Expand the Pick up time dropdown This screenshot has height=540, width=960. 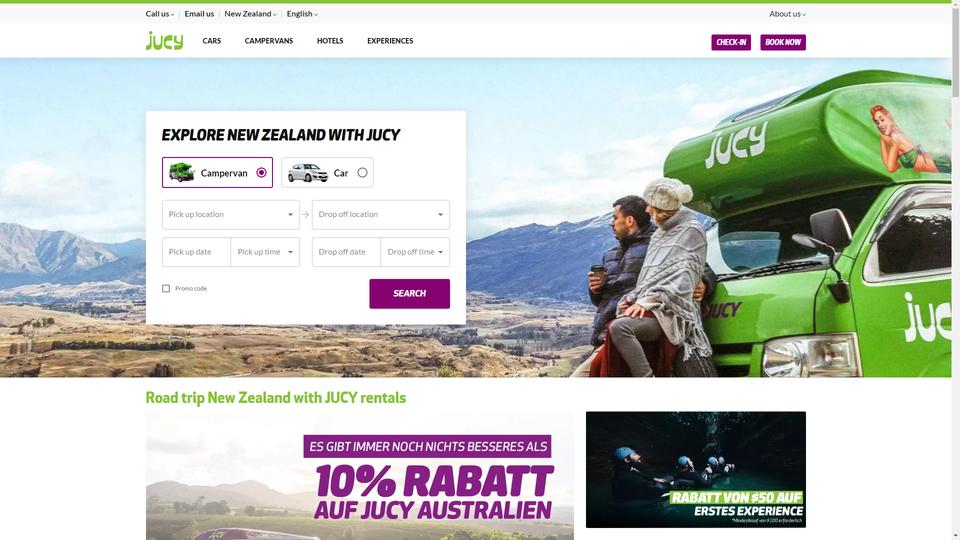pyautogui.click(x=265, y=252)
